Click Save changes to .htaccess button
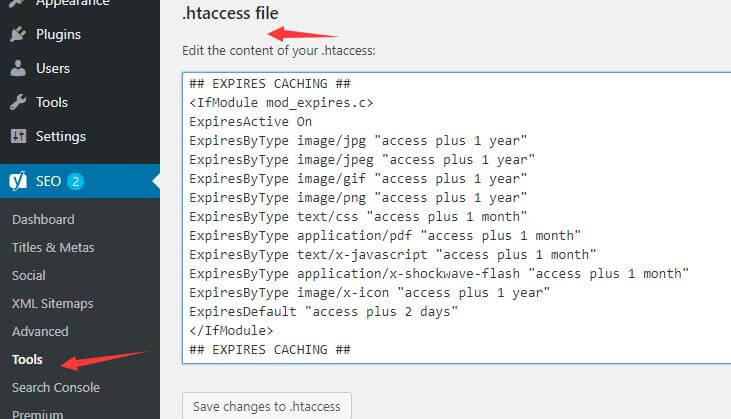The height and width of the screenshot is (419, 731). click(x=267, y=406)
